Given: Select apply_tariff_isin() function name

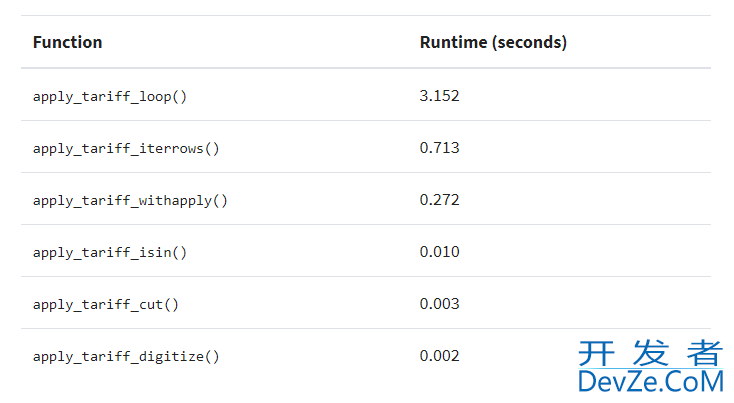Looking at the screenshot, I should (110, 253).
